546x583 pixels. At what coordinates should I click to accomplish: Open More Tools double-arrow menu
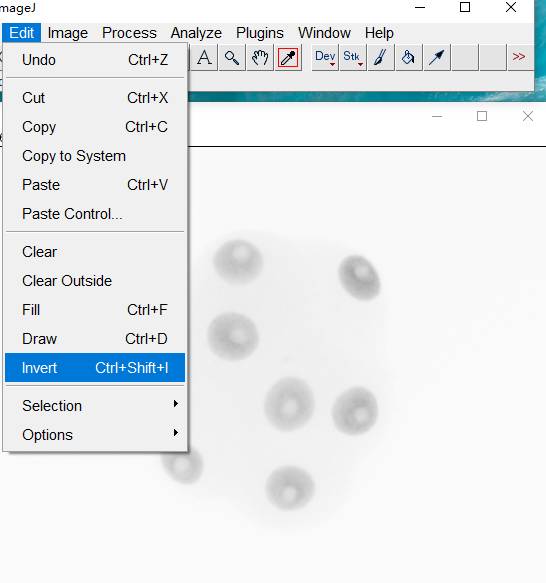pos(519,58)
